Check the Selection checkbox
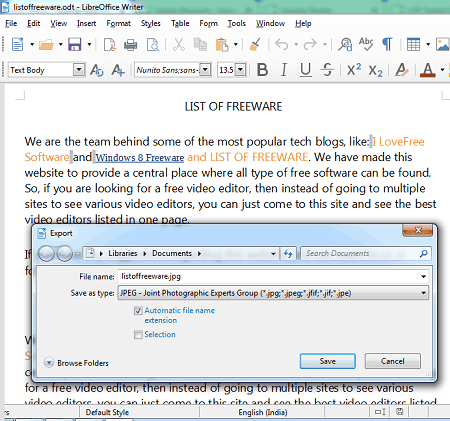 pyautogui.click(x=138, y=334)
